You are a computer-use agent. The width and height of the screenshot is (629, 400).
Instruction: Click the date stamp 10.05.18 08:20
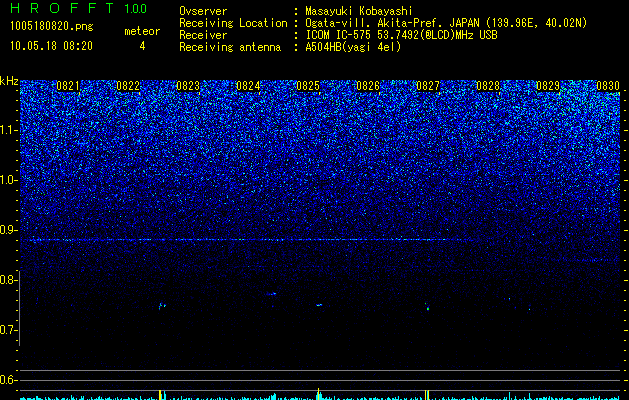click(51, 46)
